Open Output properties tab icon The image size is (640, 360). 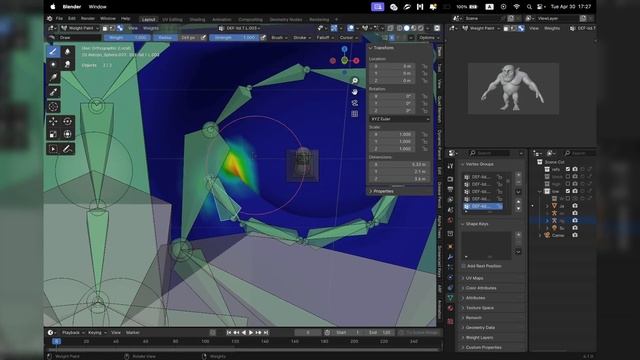click(x=450, y=189)
